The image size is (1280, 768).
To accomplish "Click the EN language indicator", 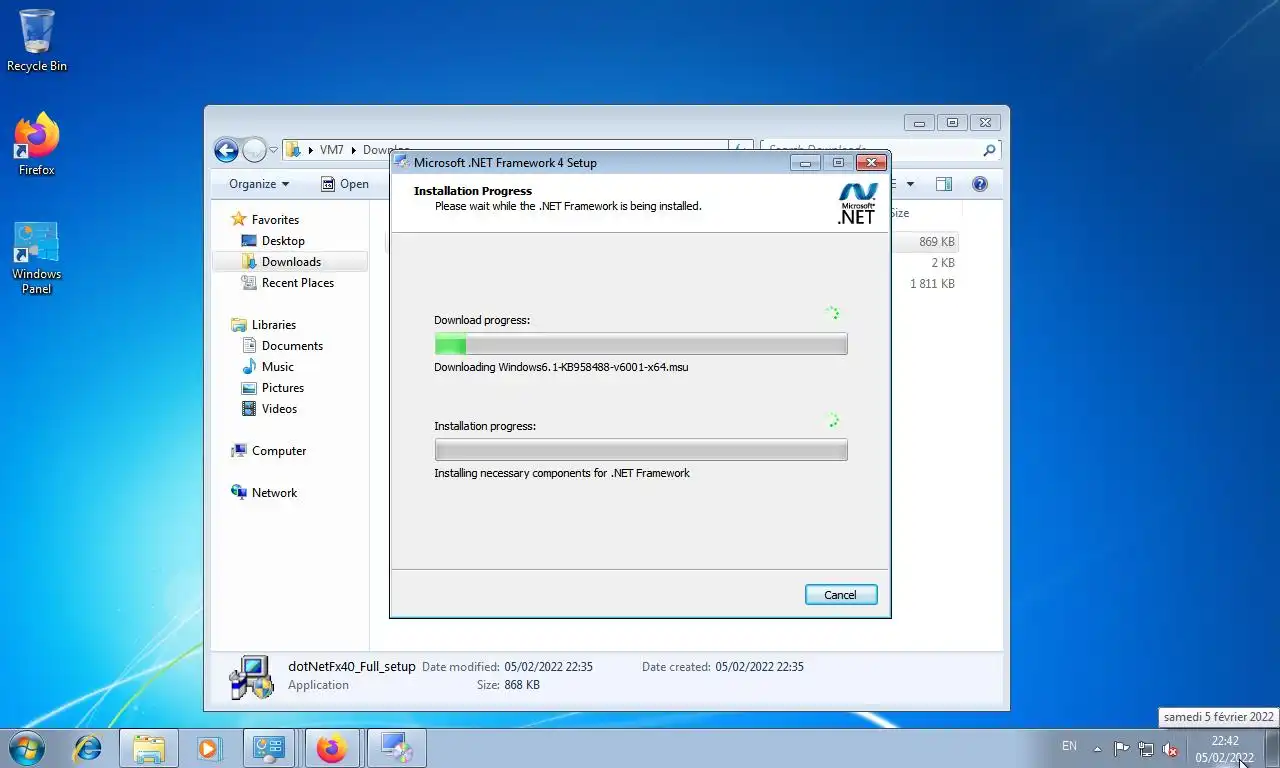I will click(1069, 746).
